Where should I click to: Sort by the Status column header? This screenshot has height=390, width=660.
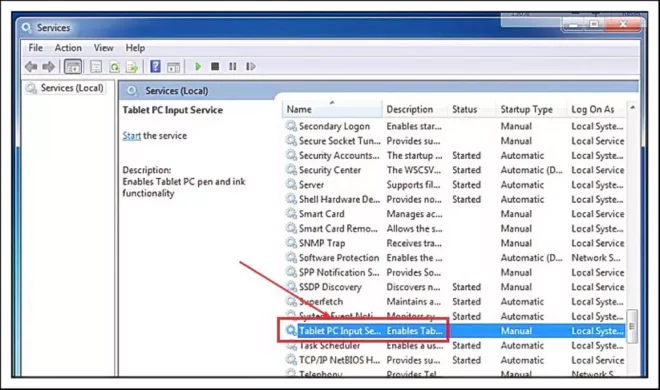pyautogui.click(x=471, y=109)
